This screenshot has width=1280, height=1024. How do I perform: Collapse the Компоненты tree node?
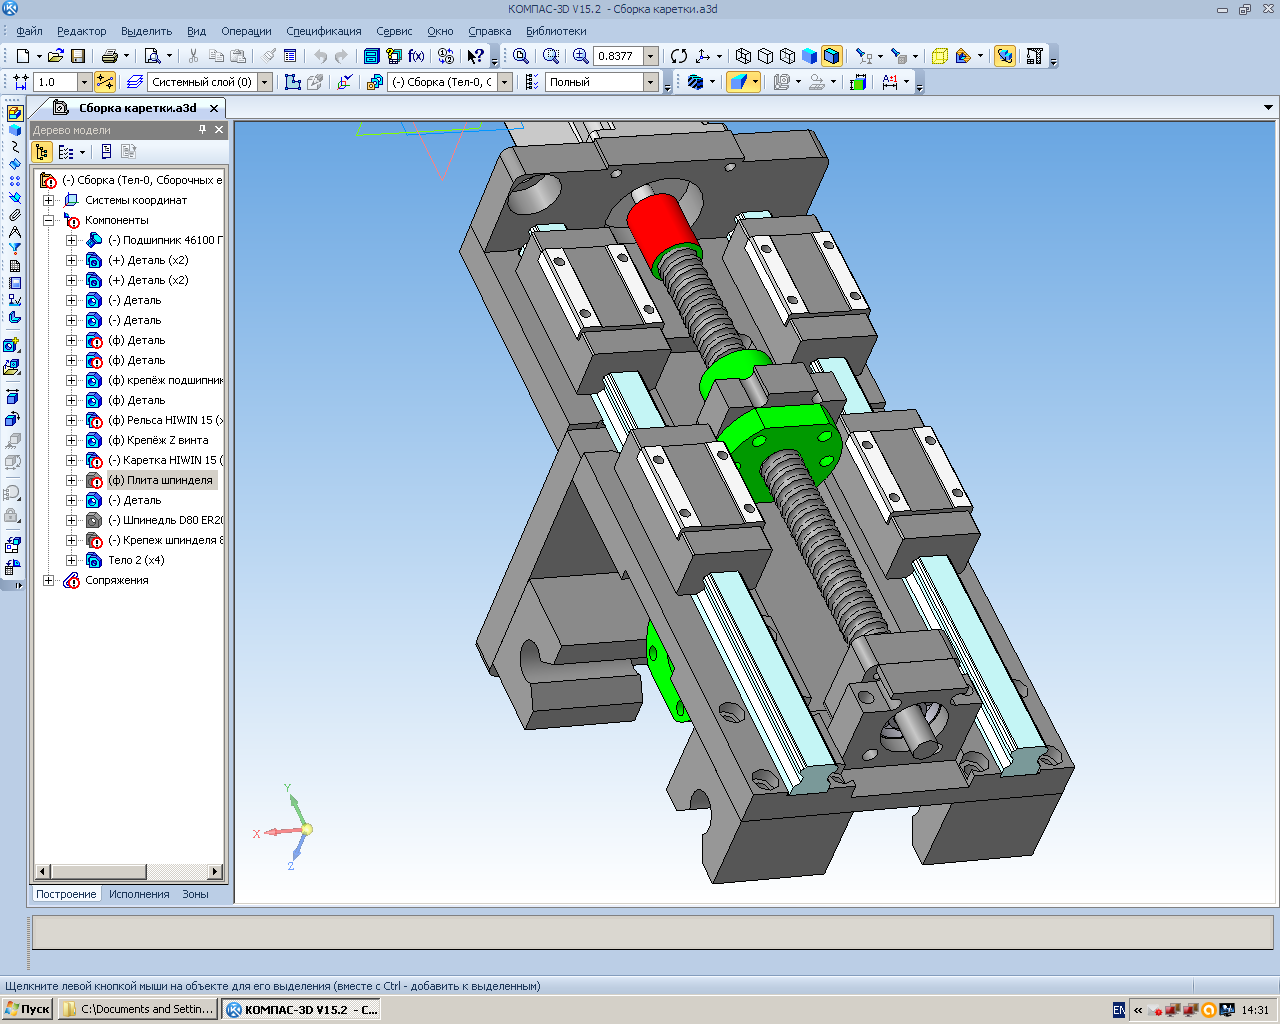[48, 220]
